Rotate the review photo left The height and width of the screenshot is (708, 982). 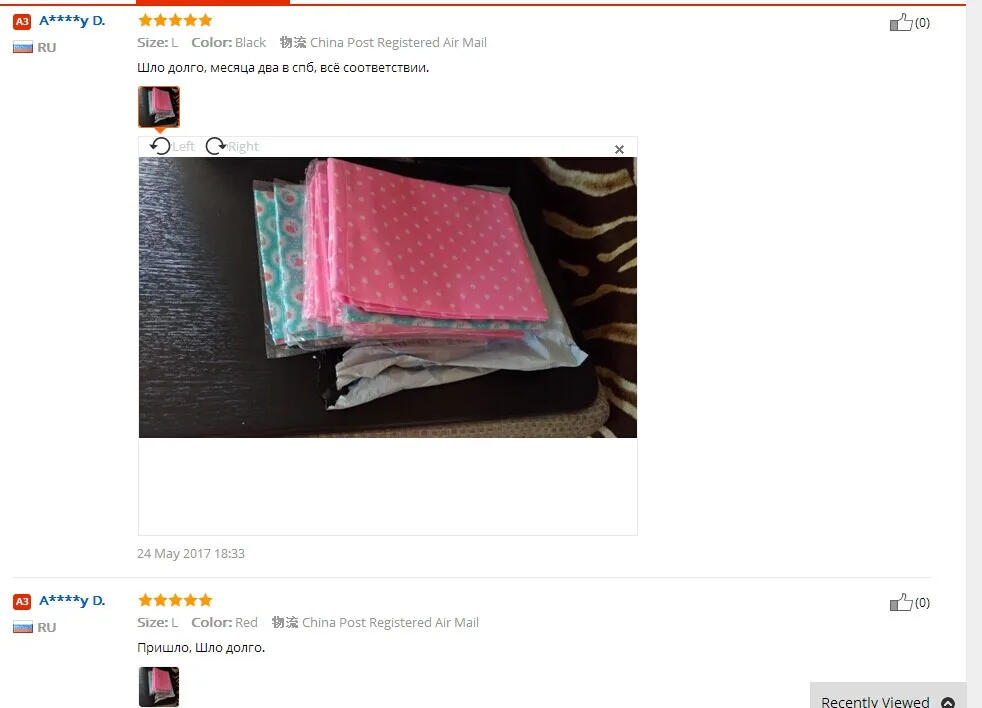coord(172,146)
